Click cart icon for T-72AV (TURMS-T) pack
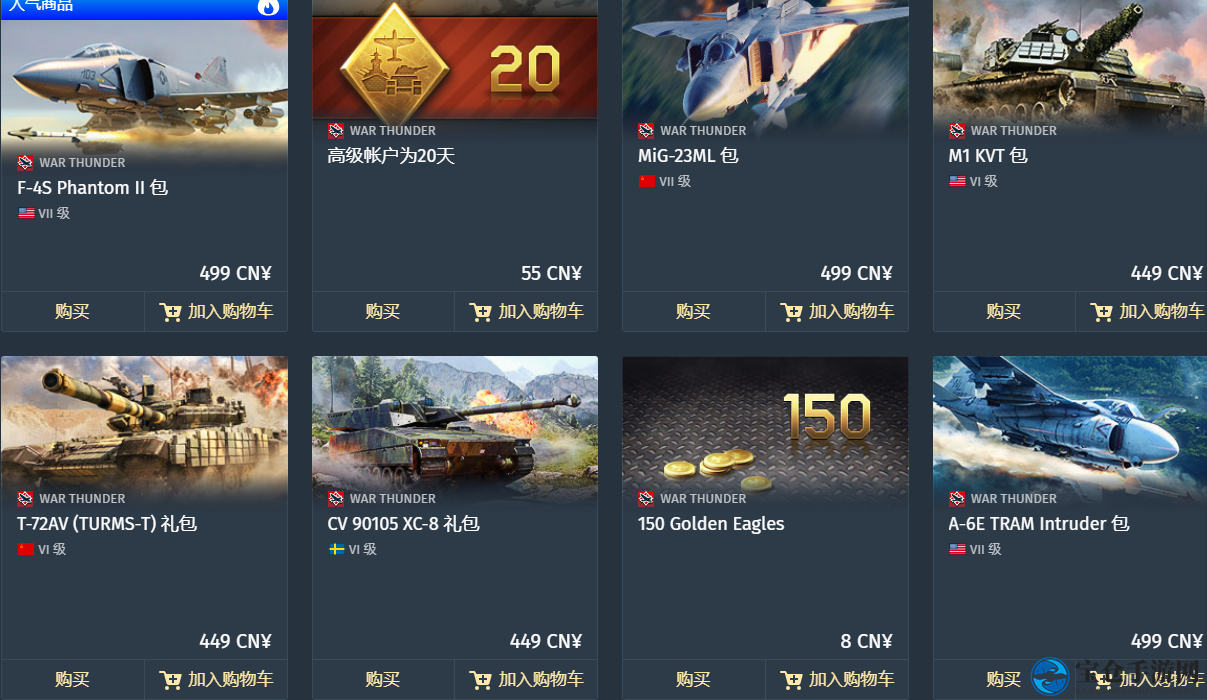 pos(170,680)
